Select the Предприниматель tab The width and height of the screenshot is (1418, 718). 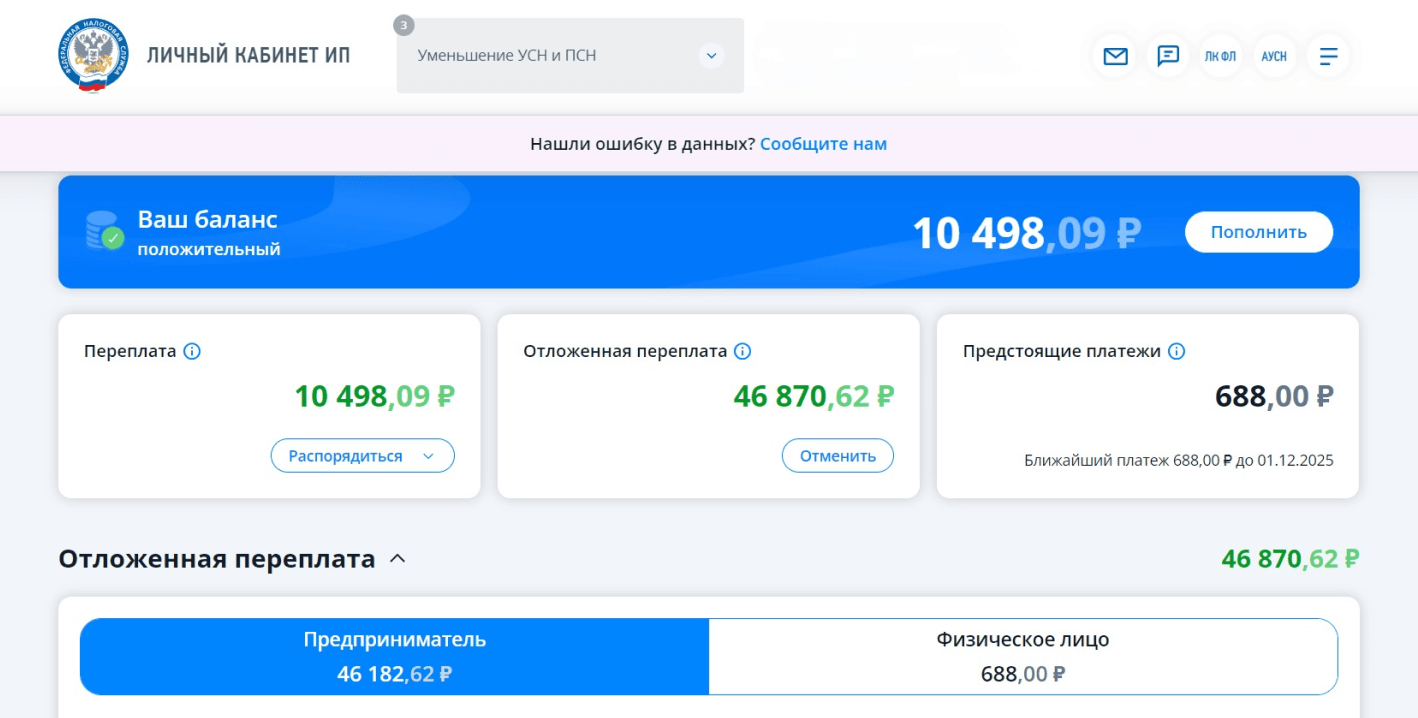click(x=394, y=656)
